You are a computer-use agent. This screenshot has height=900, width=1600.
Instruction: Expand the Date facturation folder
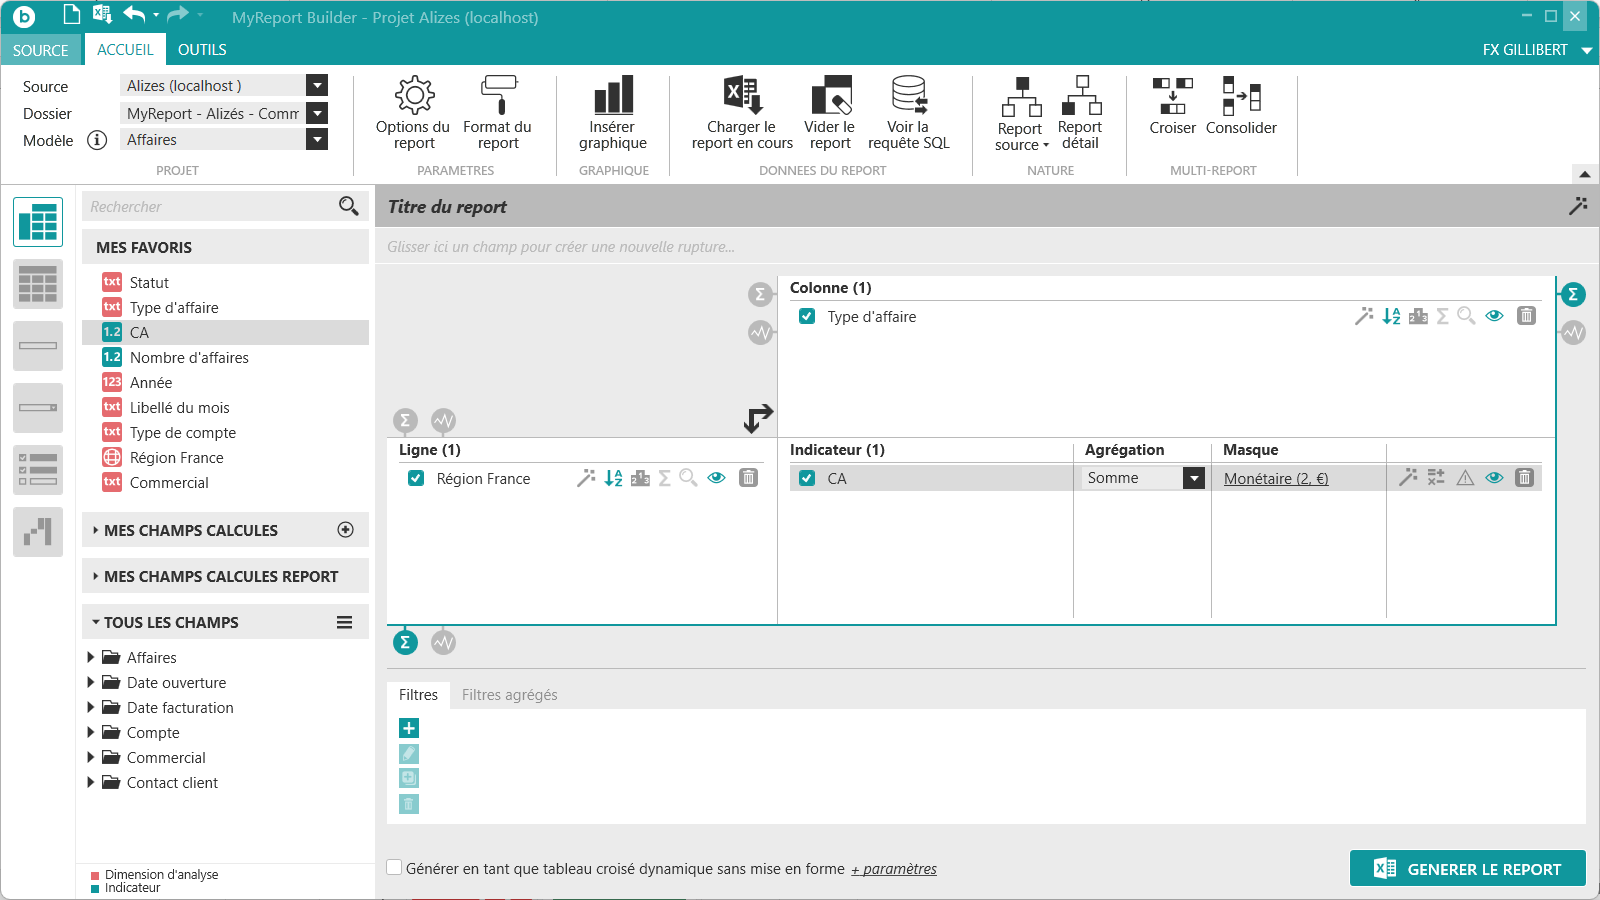(x=91, y=707)
